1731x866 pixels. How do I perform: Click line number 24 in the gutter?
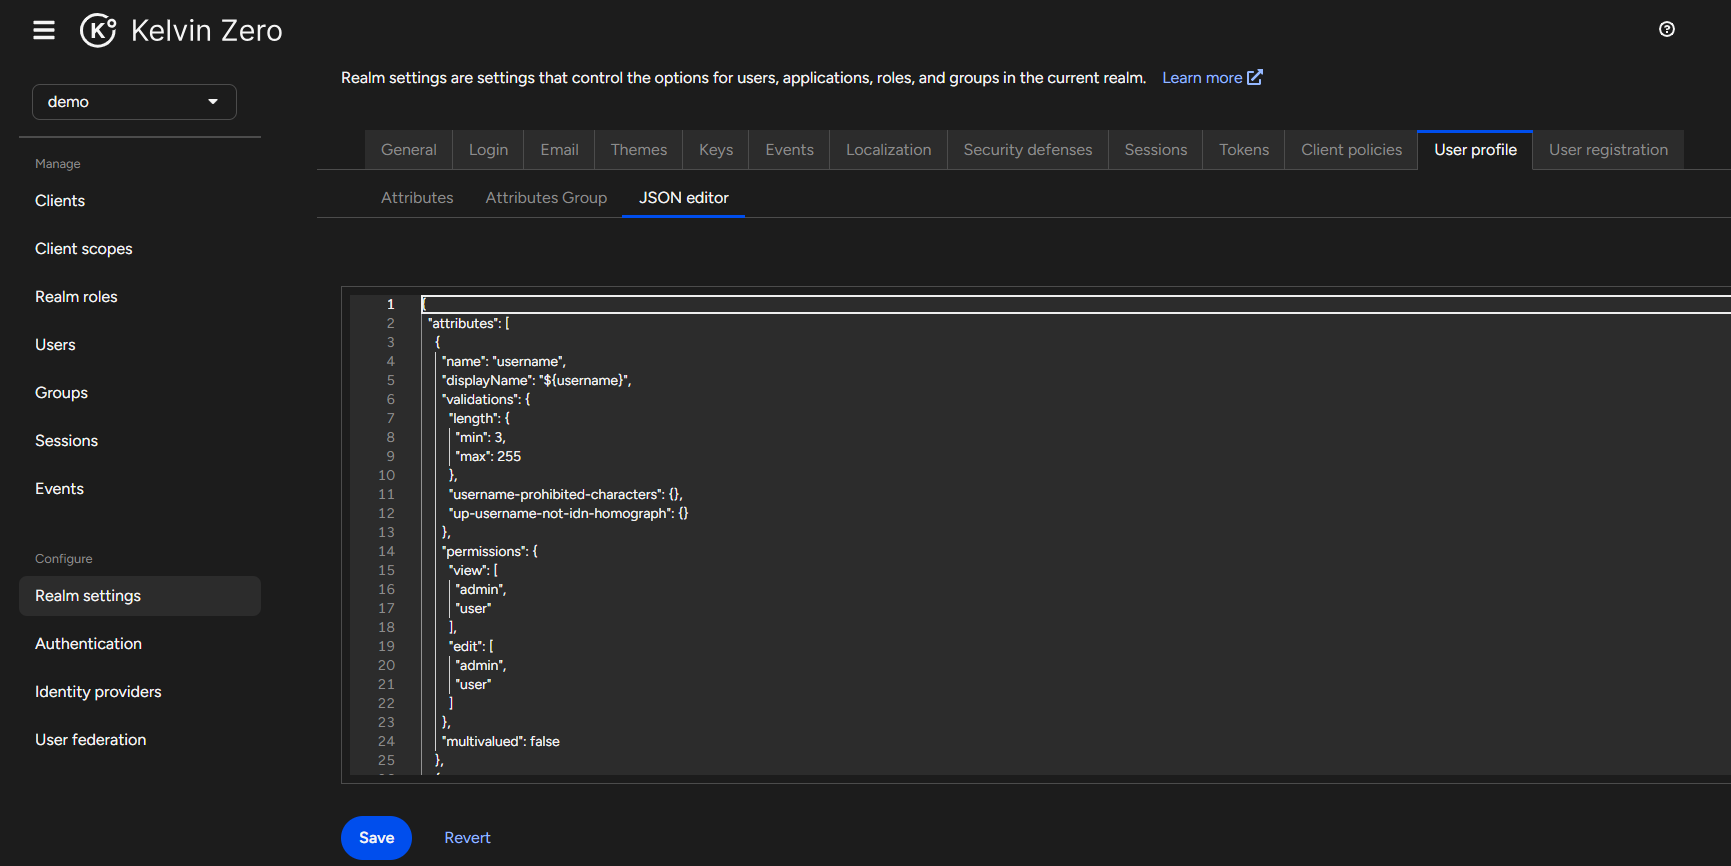tap(386, 742)
